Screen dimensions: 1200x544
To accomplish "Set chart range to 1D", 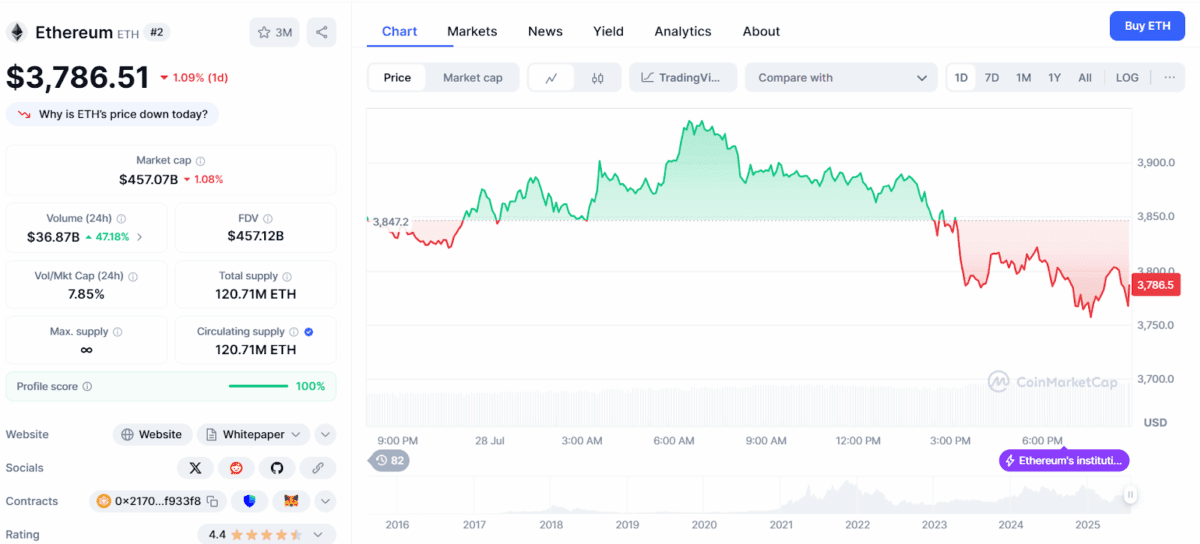I will click(961, 78).
